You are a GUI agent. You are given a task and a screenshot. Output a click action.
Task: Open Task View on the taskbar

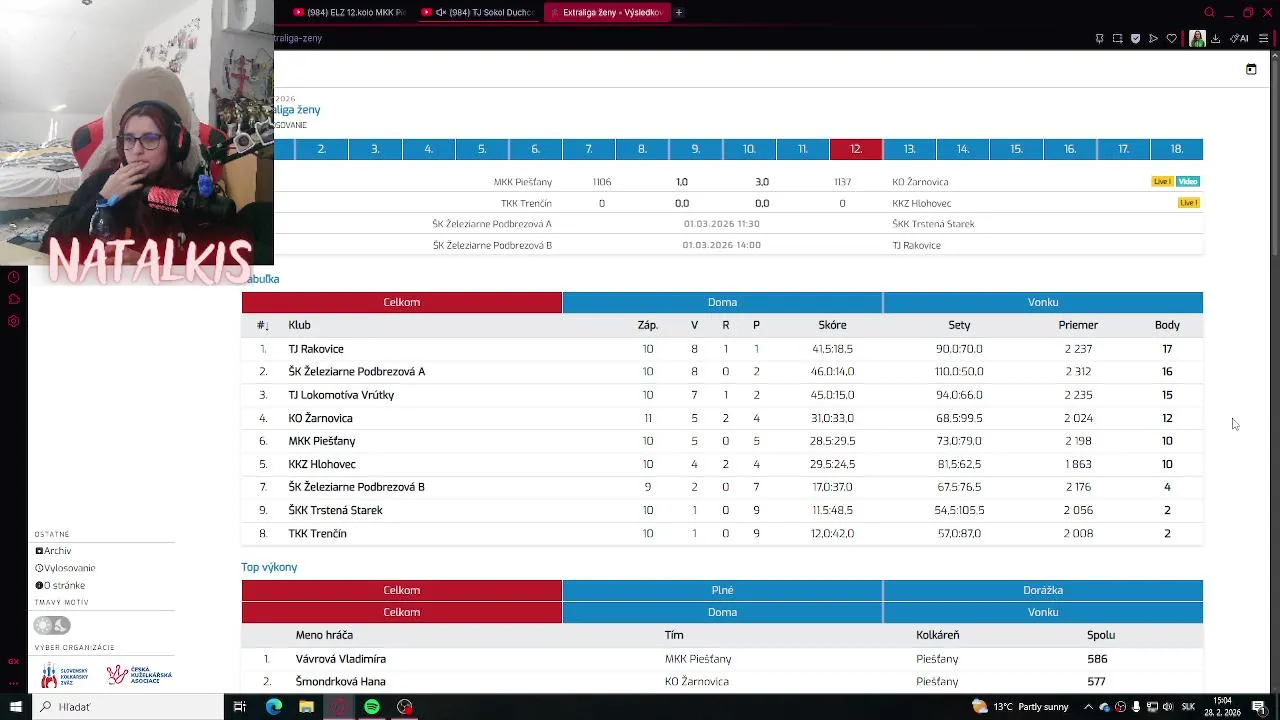(x=239, y=707)
